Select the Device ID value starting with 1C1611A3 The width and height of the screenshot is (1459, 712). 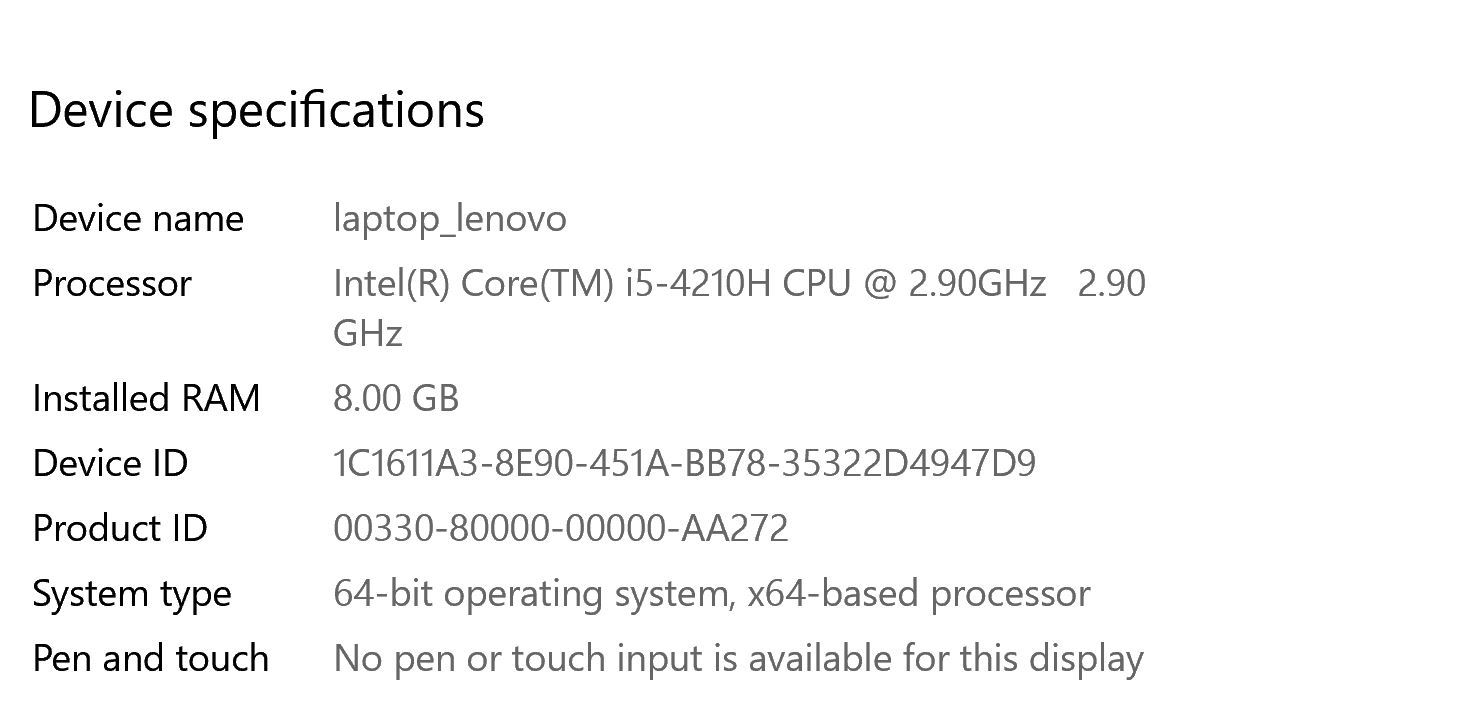pos(684,463)
